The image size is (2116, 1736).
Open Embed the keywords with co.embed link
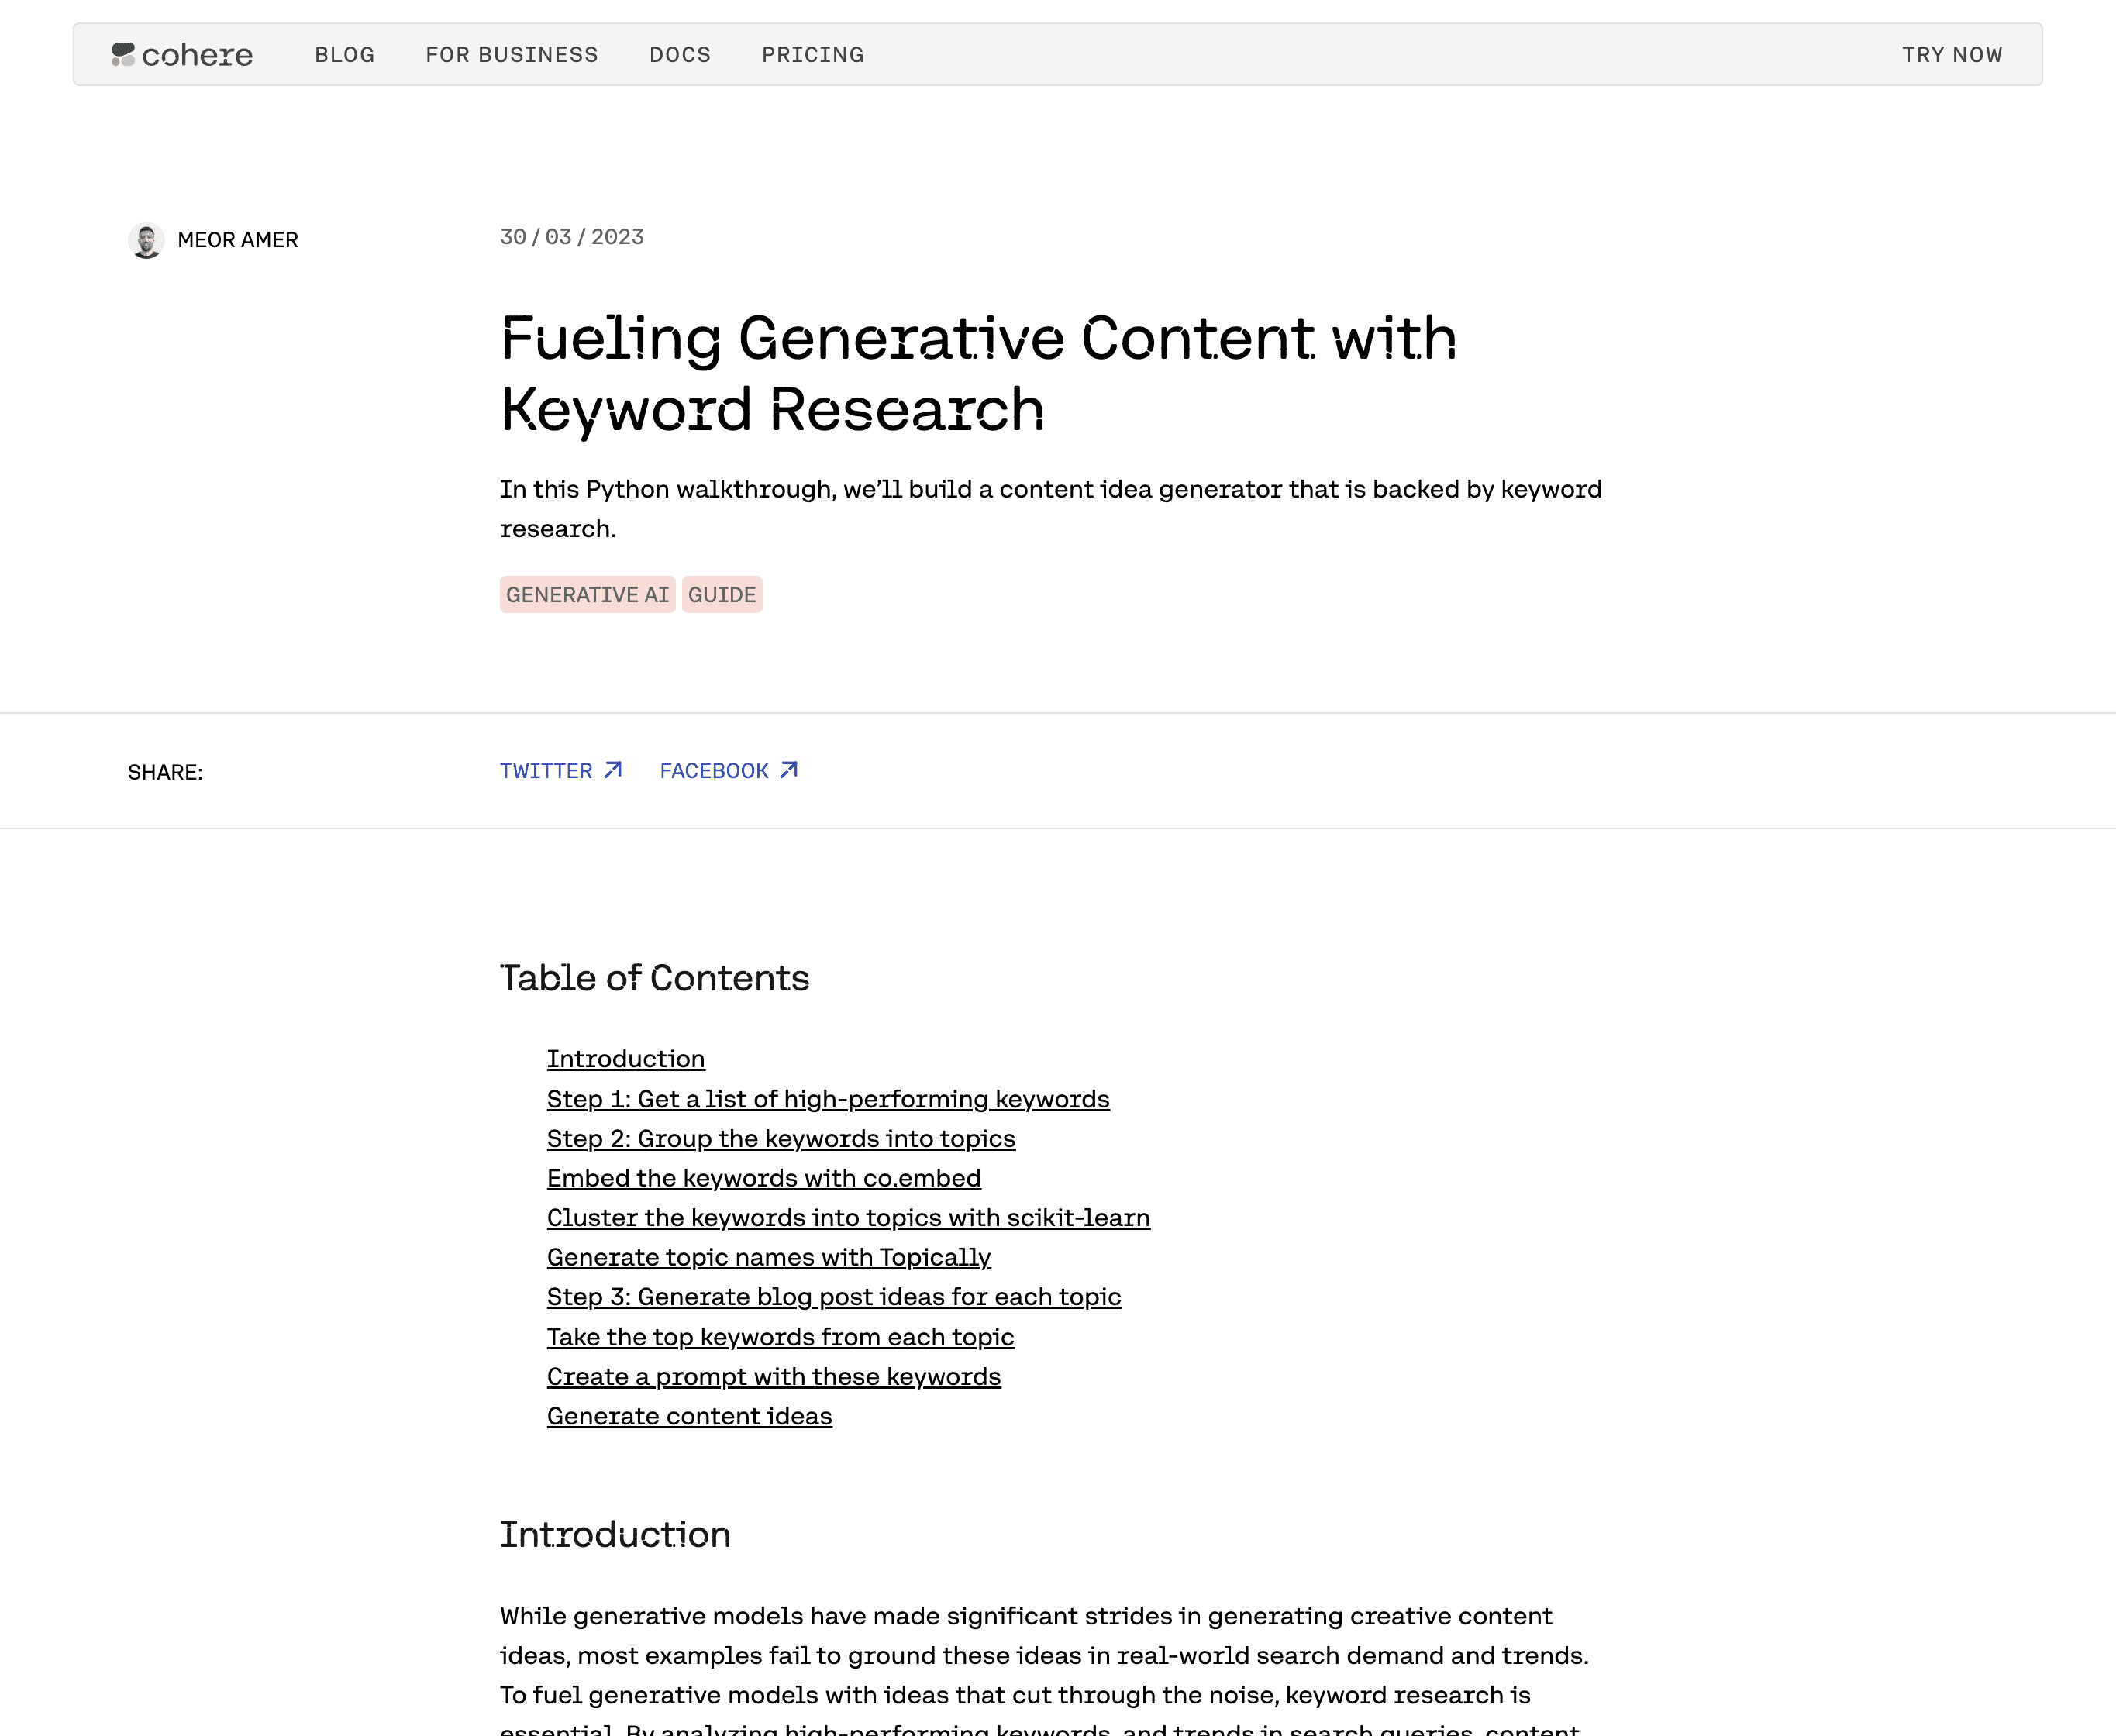coord(764,1178)
